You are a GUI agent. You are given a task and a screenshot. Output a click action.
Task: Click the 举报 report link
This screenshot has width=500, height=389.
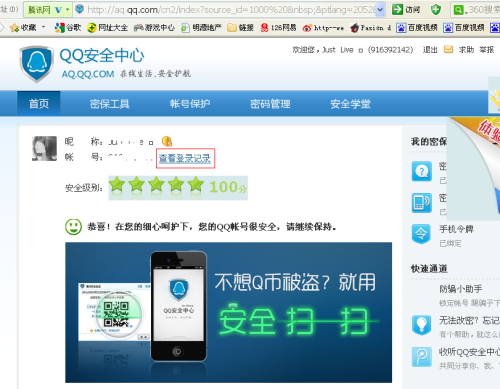pos(487,50)
